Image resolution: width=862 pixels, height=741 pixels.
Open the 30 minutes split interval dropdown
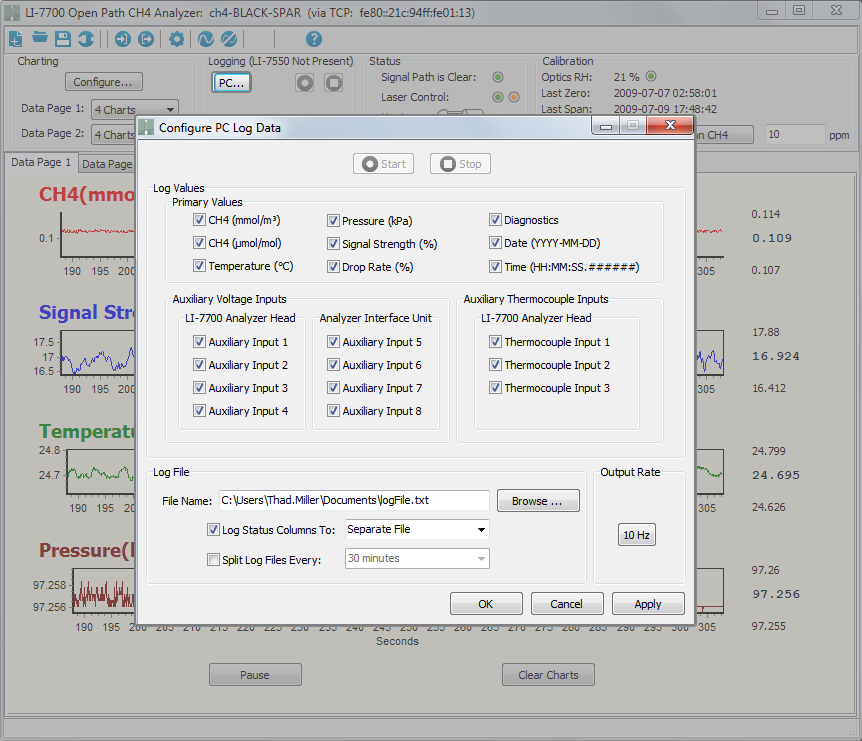click(x=417, y=558)
